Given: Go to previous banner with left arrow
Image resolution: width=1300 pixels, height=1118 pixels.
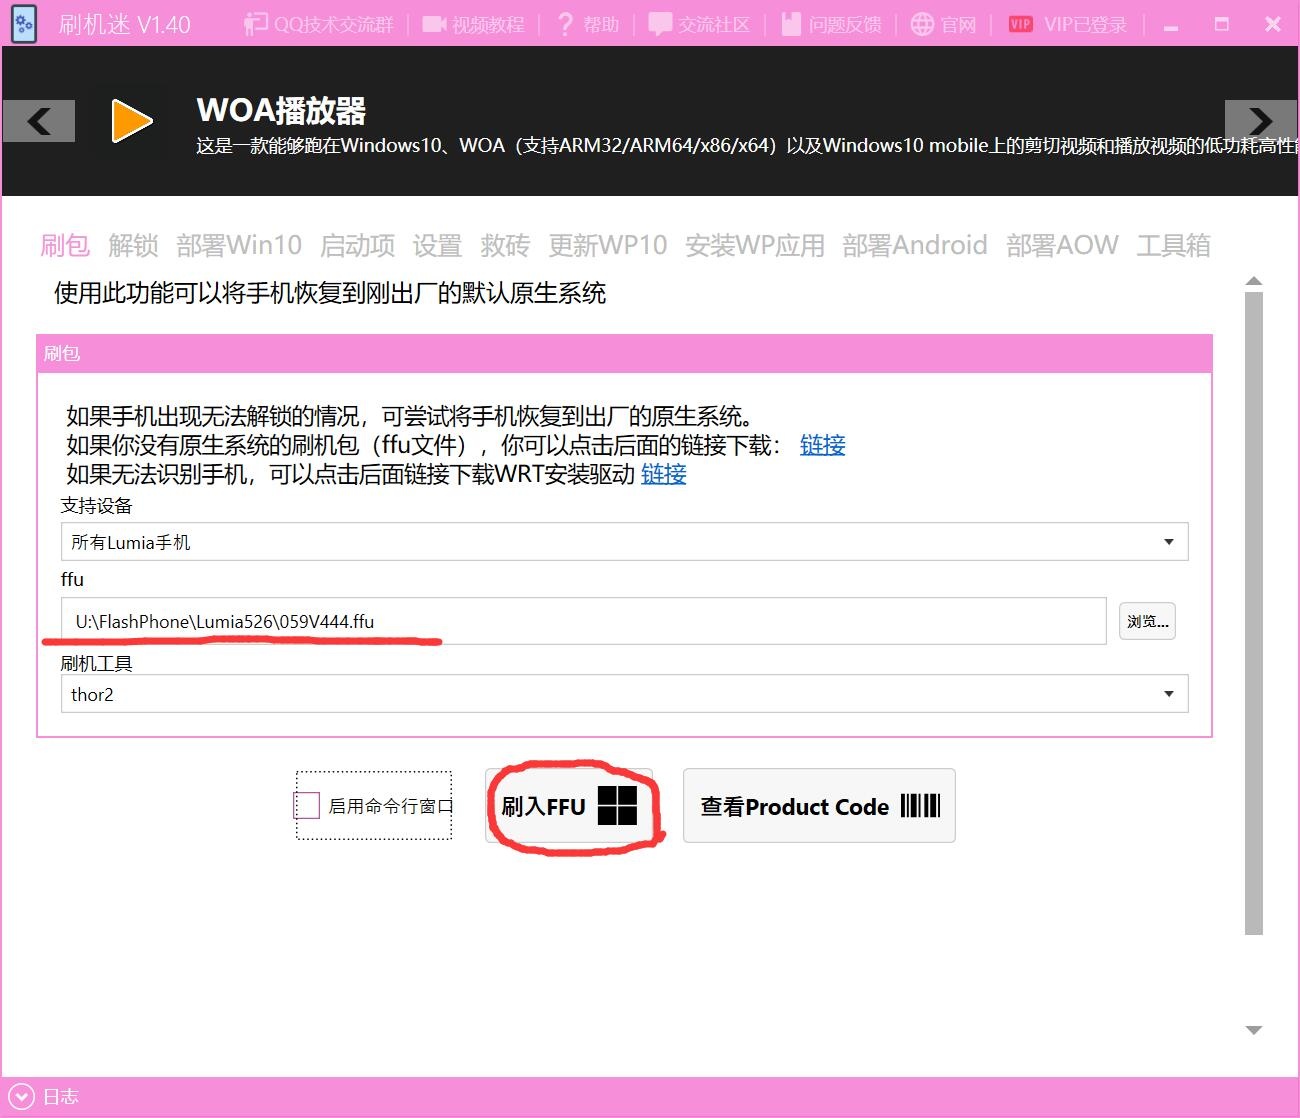Looking at the screenshot, I should pos(39,121).
